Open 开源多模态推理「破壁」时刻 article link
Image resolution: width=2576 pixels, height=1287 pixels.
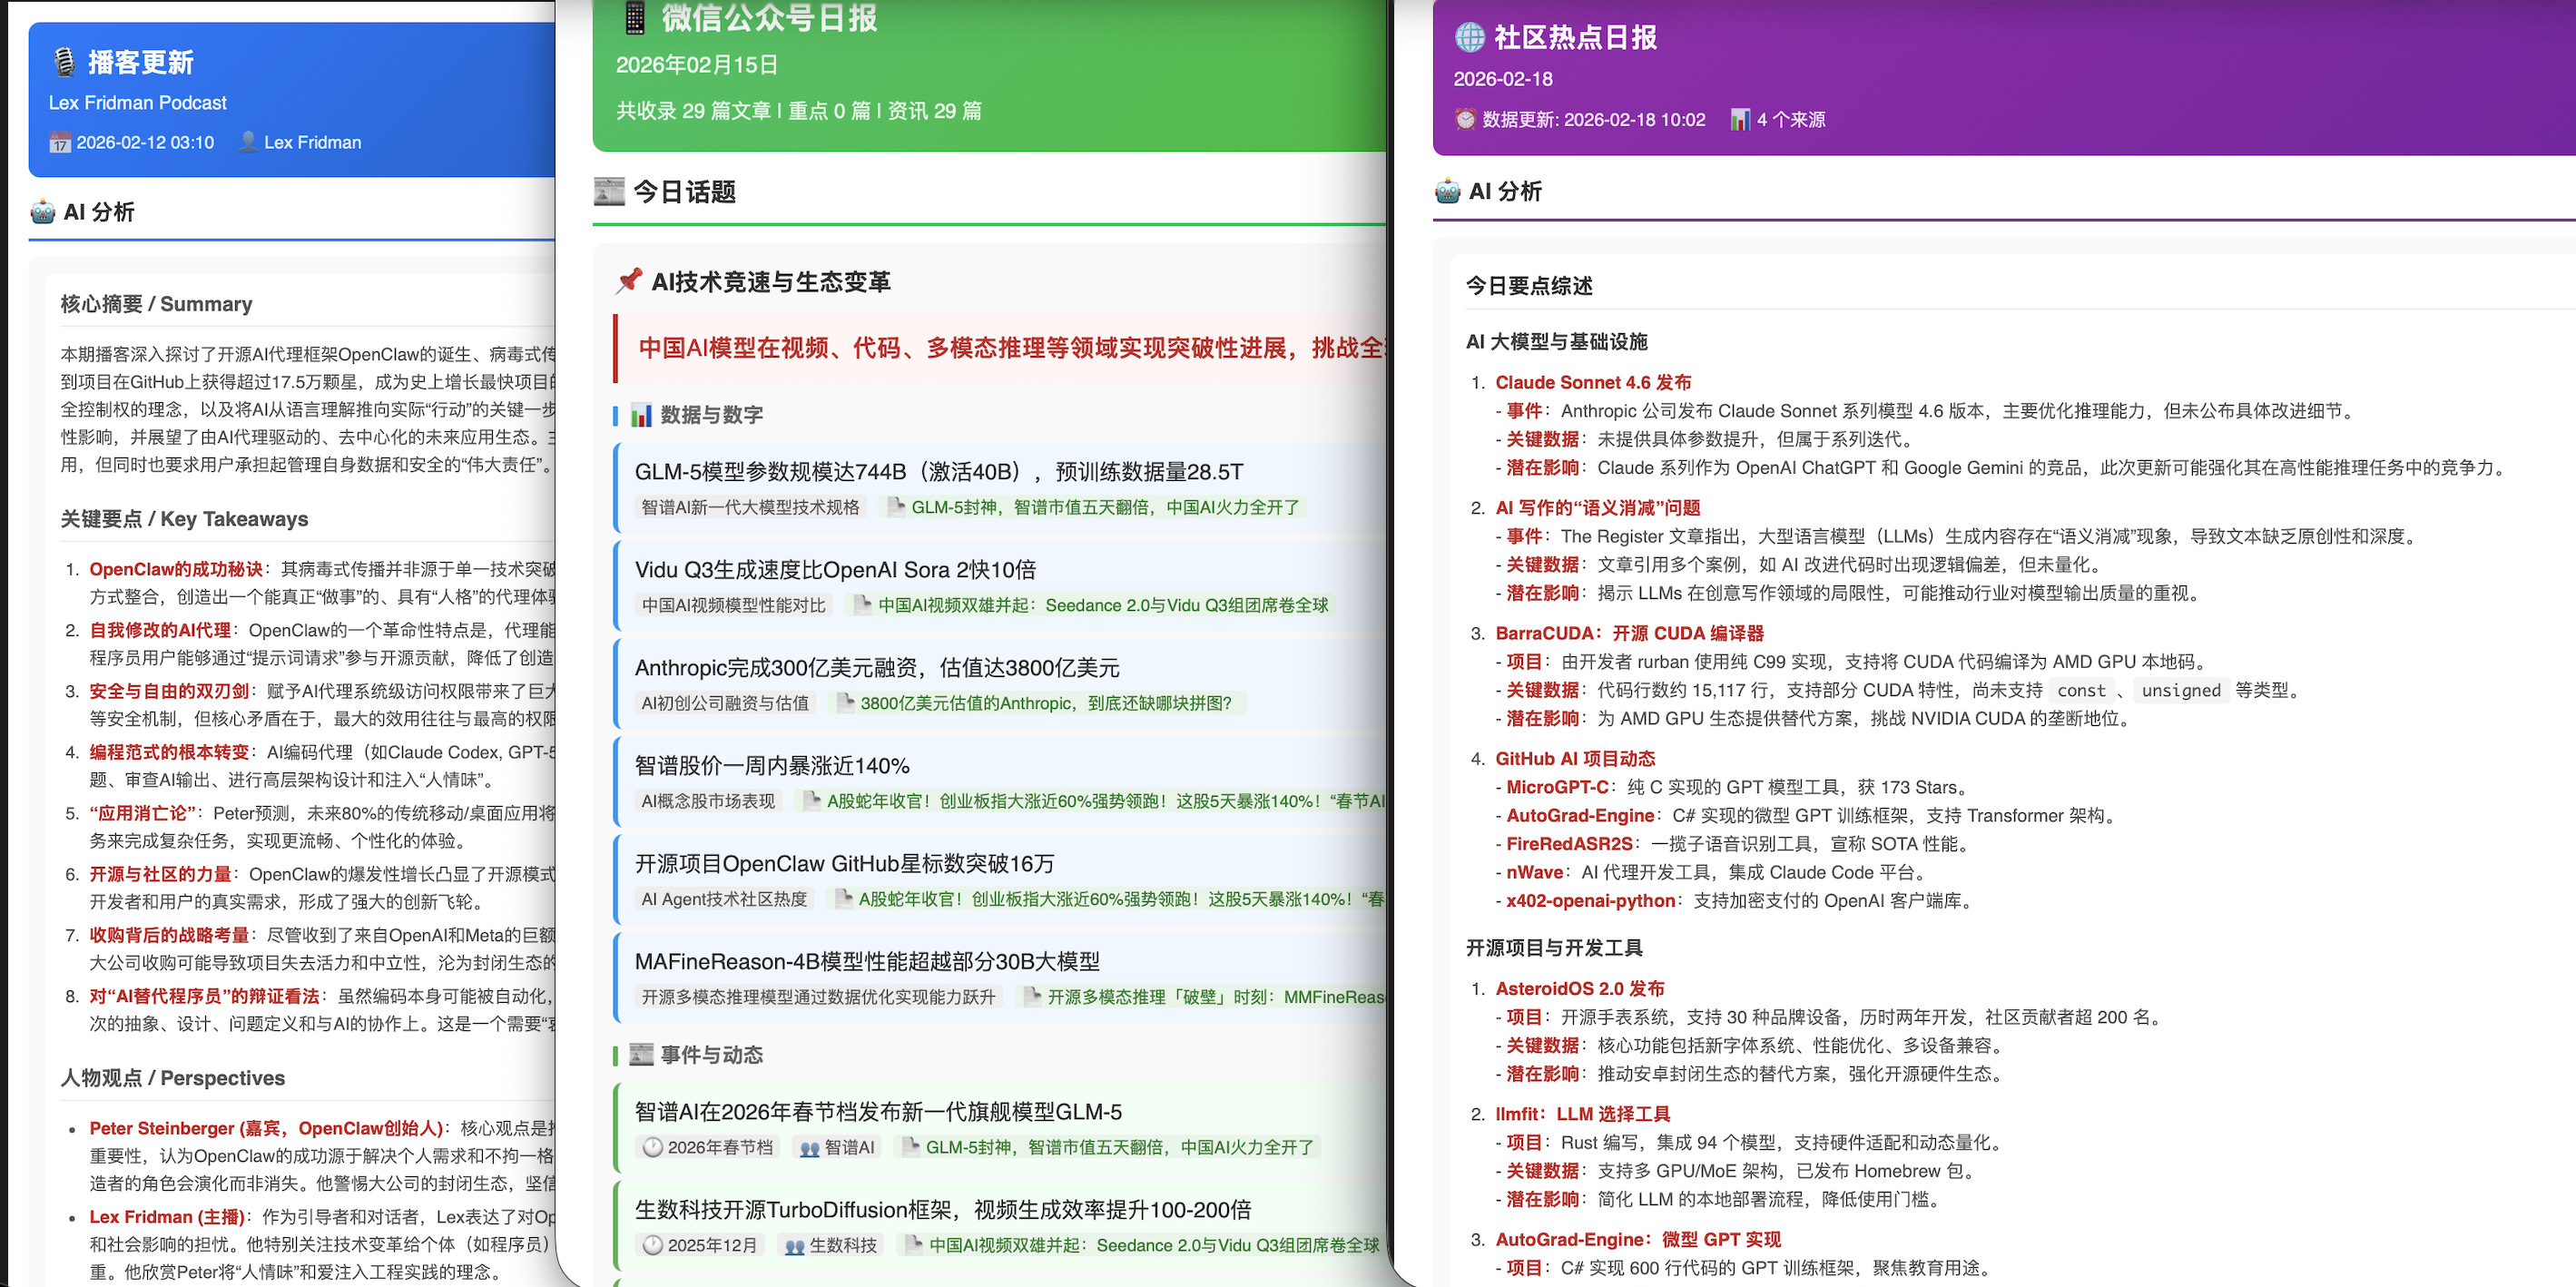pyautogui.click(x=1215, y=997)
